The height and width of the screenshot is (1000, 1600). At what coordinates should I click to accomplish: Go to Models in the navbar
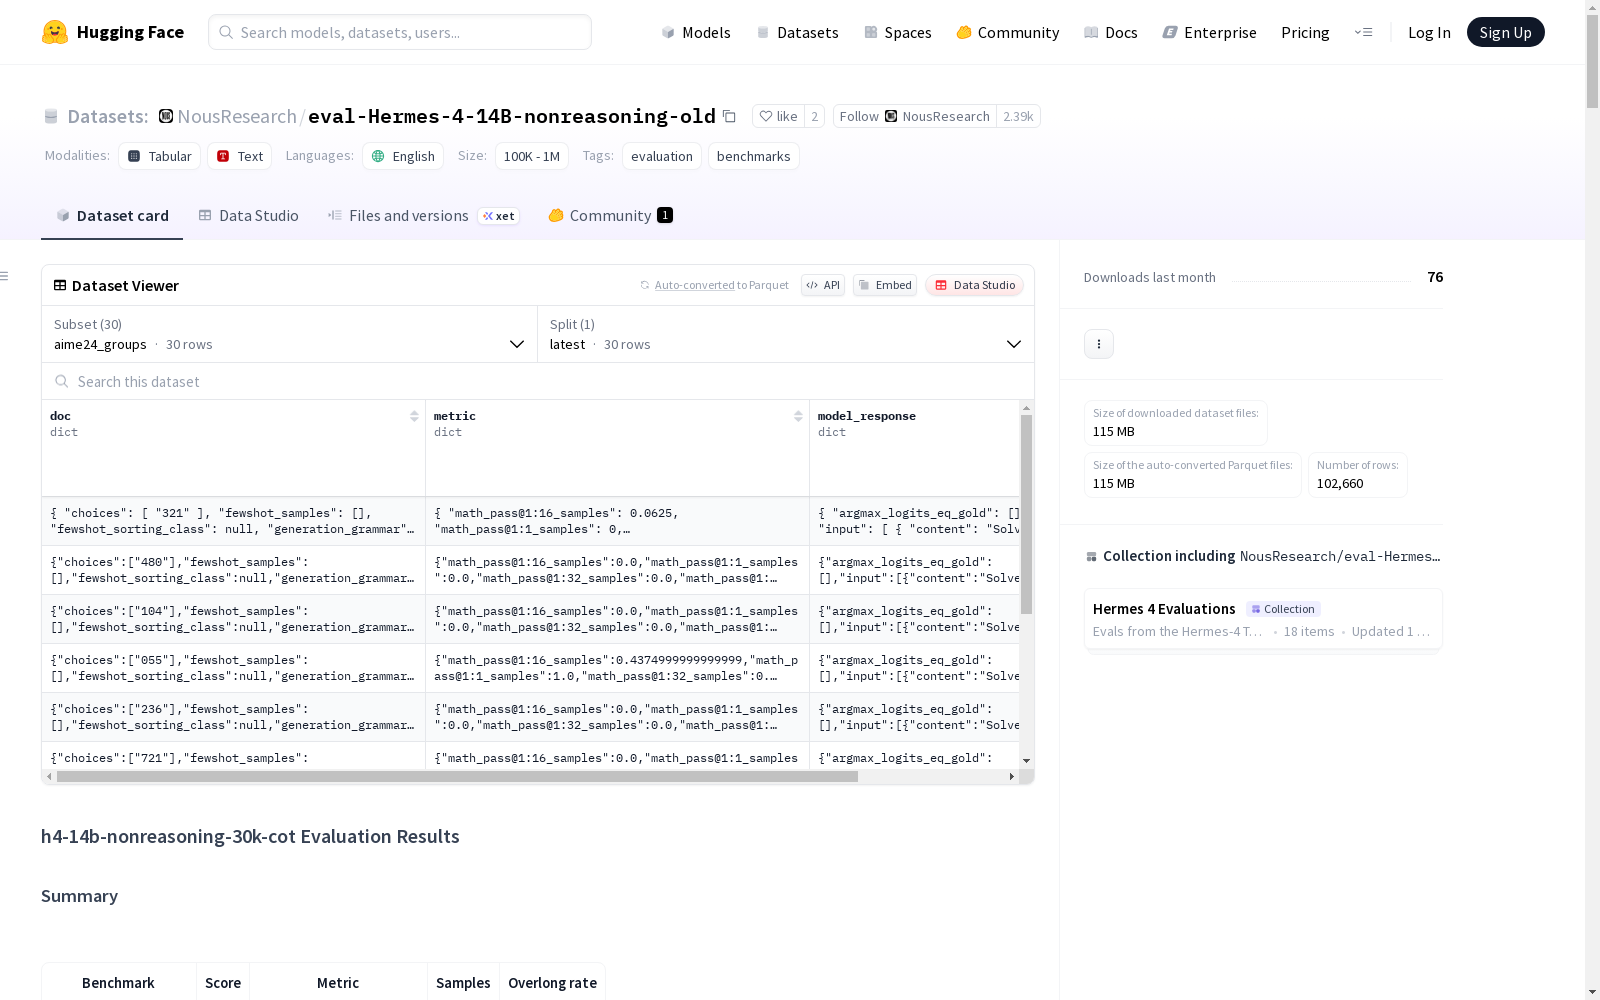tap(696, 32)
